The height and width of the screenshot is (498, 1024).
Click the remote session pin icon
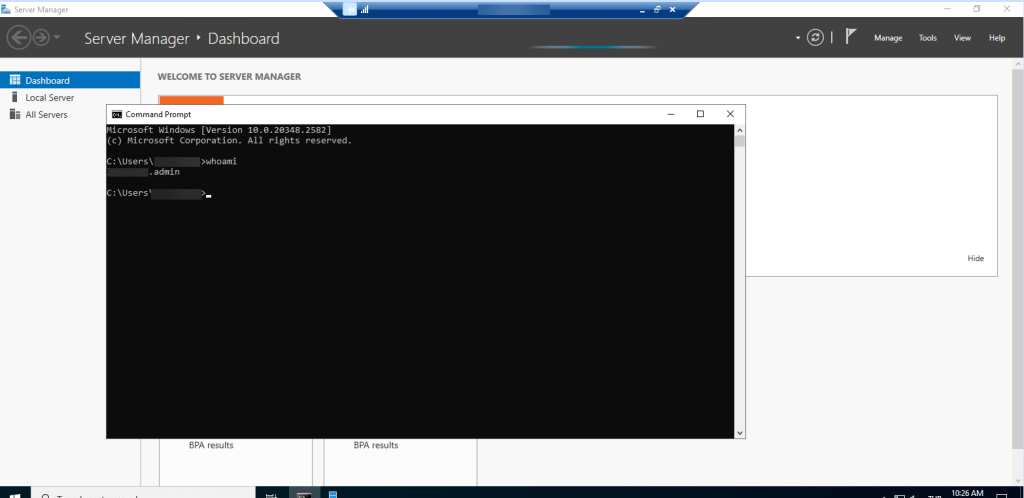[351, 9]
